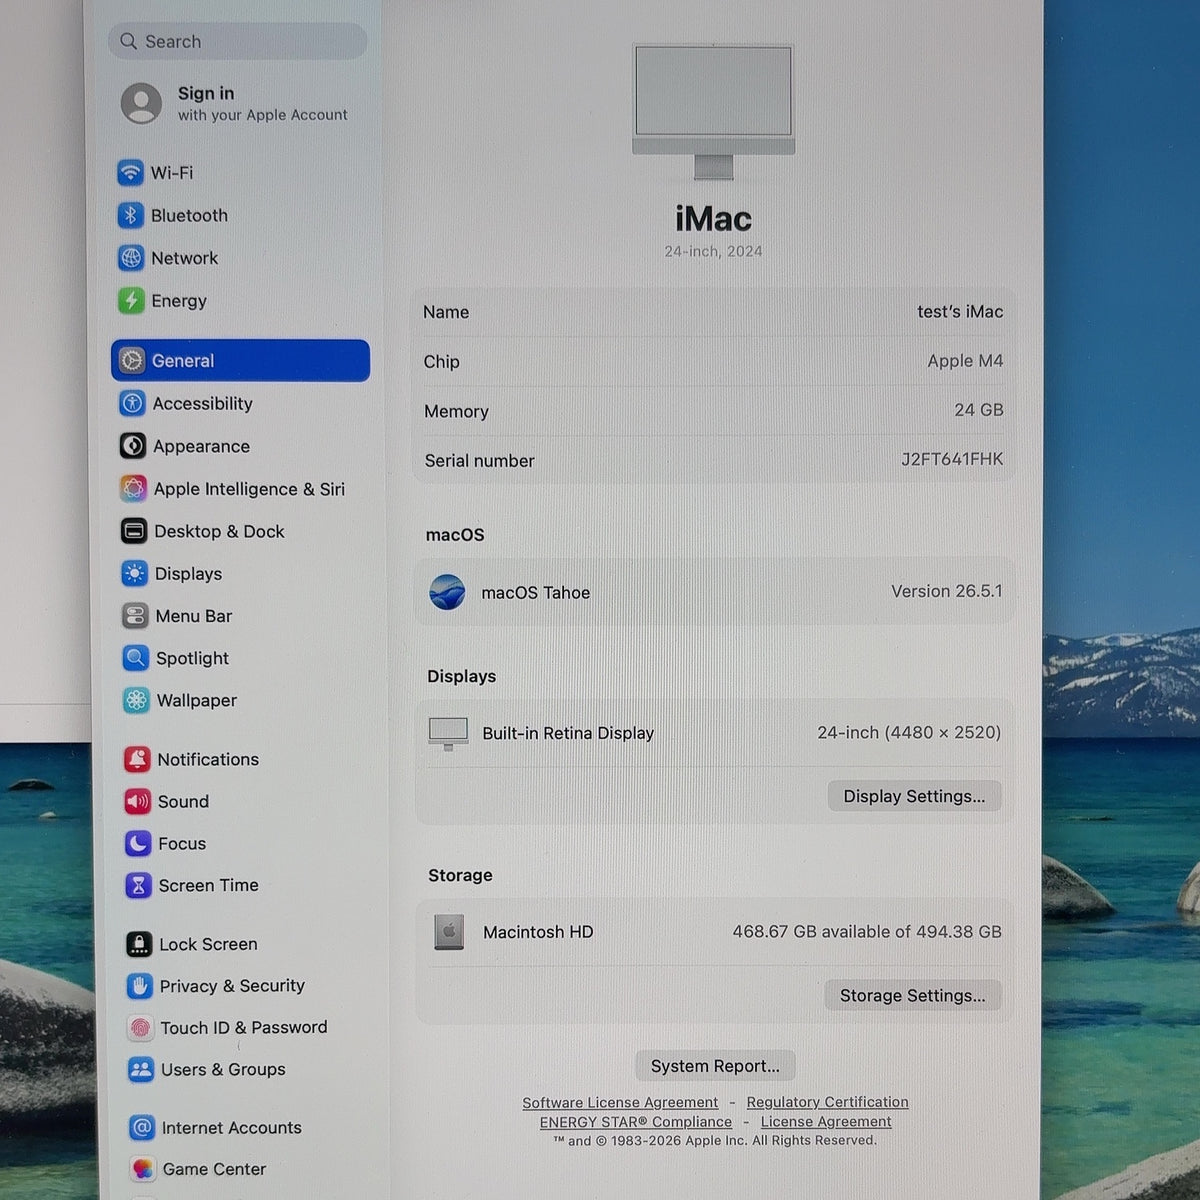Open the Touch ID & Password fingerprint icon
This screenshot has width=1200, height=1200.
pyautogui.click(x=140, y=1027)
